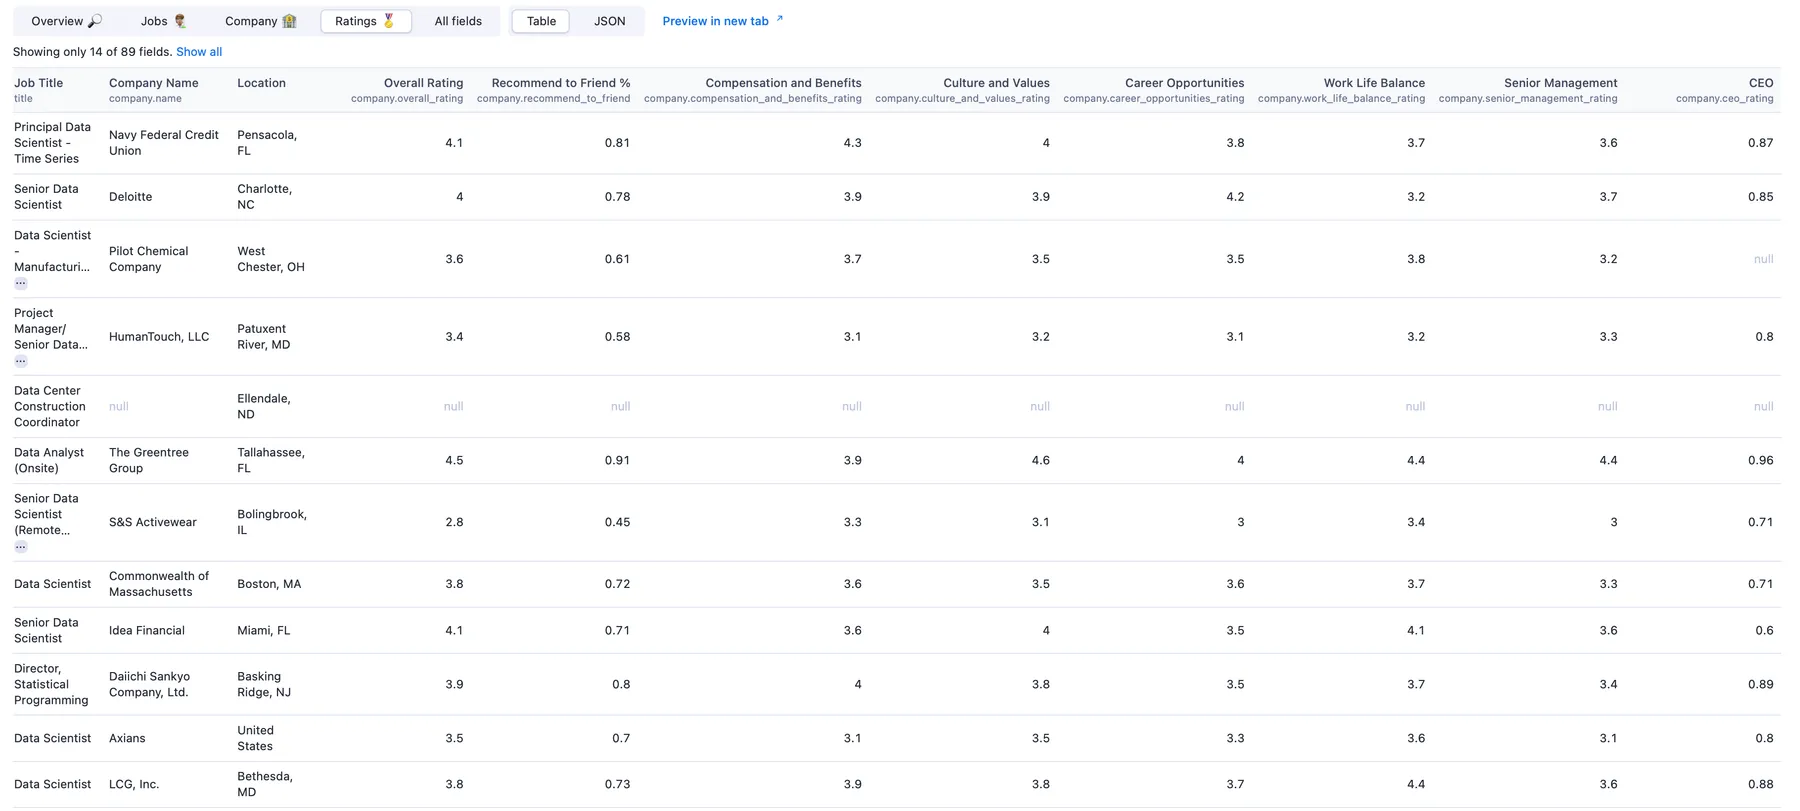Select Navy Federal Credit Union cell
The image size is (1800, 811).
point(164,143)
